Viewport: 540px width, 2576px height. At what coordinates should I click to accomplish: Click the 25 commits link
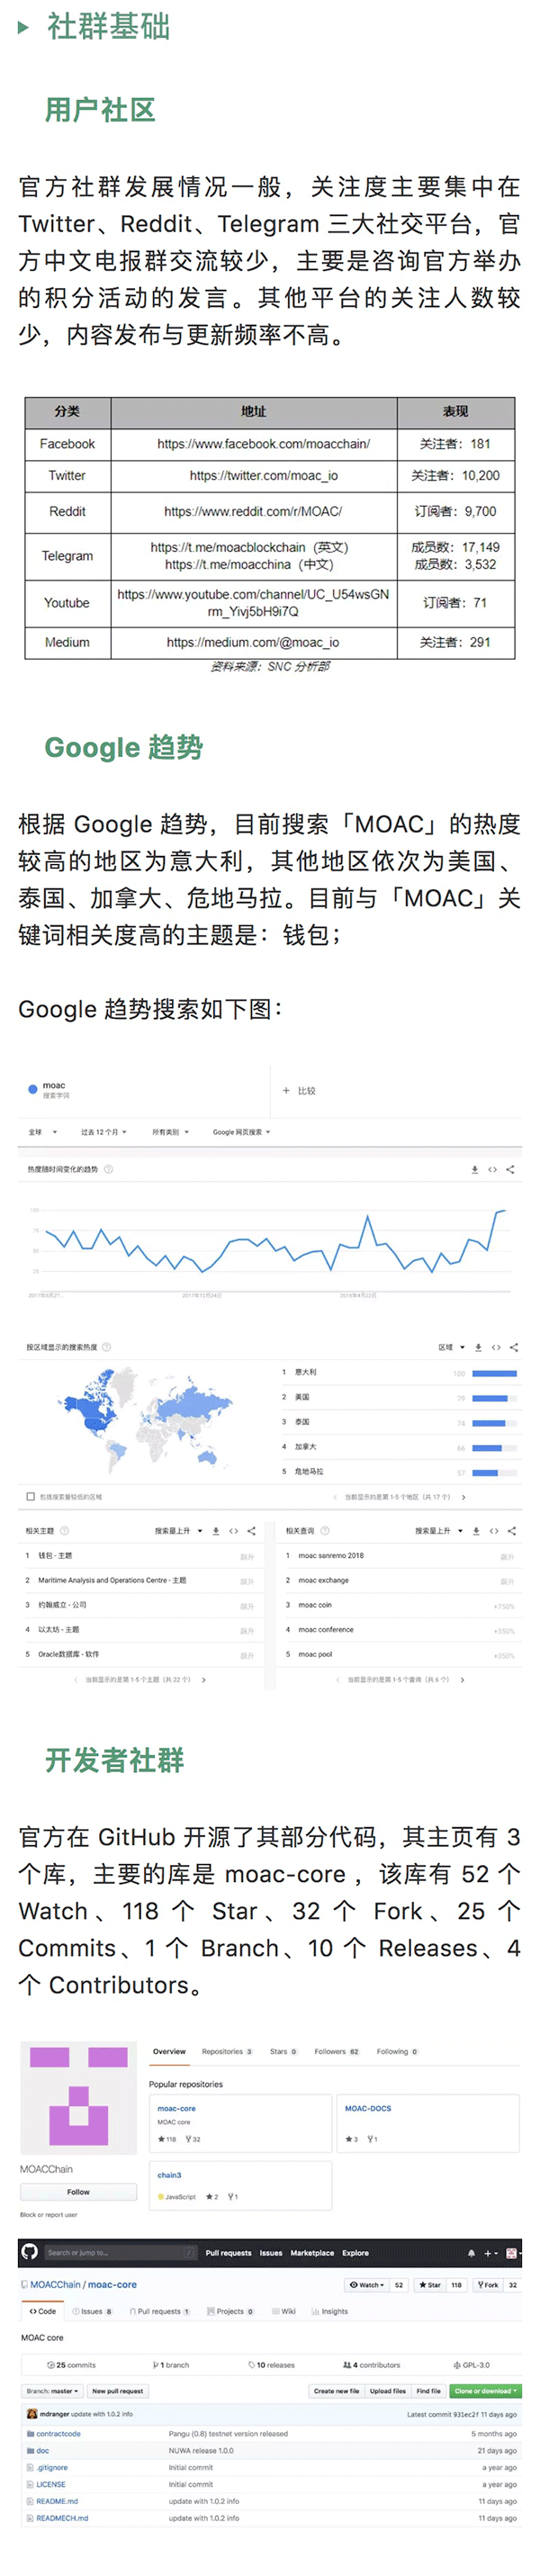pyautogui.click(x=71, y=2365)
